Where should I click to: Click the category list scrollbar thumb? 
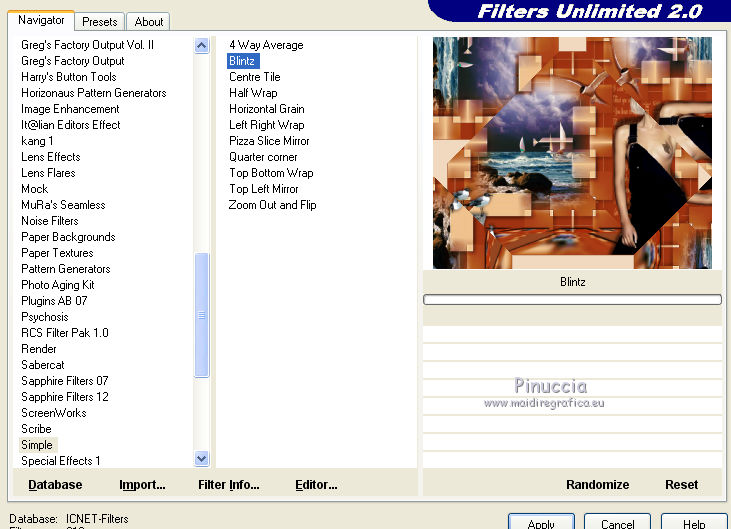tap(201, 315)
